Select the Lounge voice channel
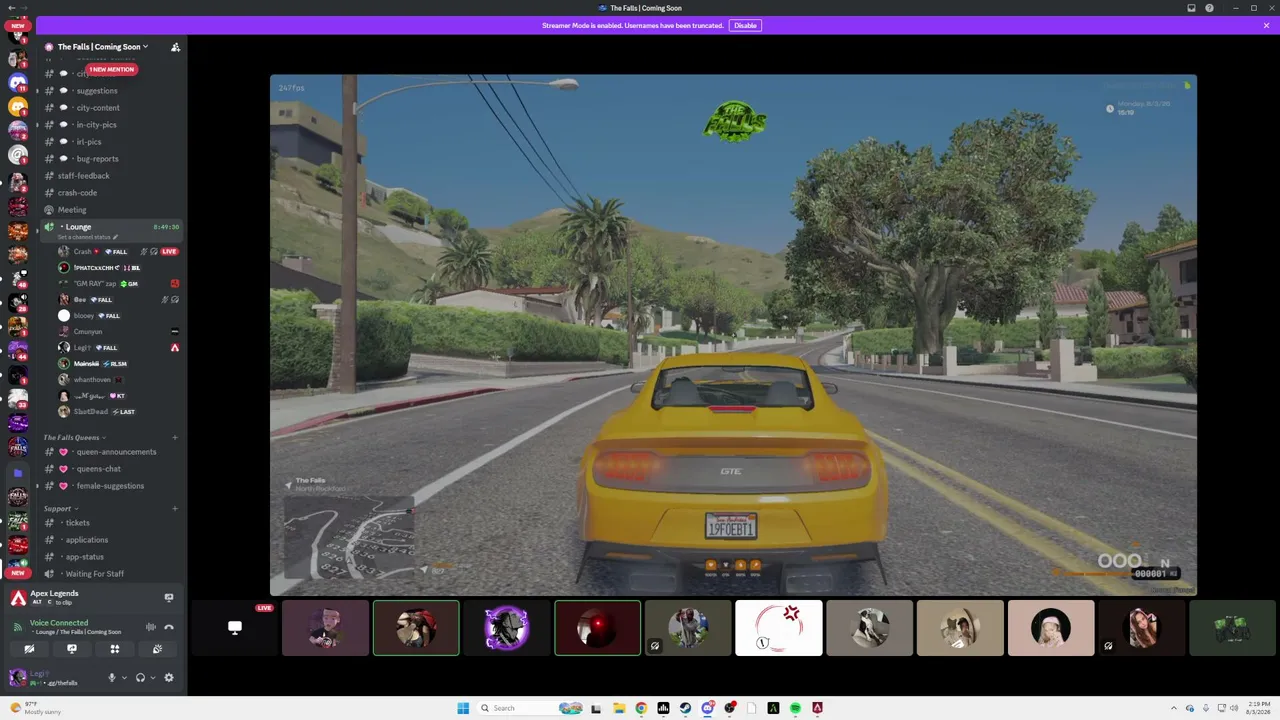 click(x=78, y=227)
